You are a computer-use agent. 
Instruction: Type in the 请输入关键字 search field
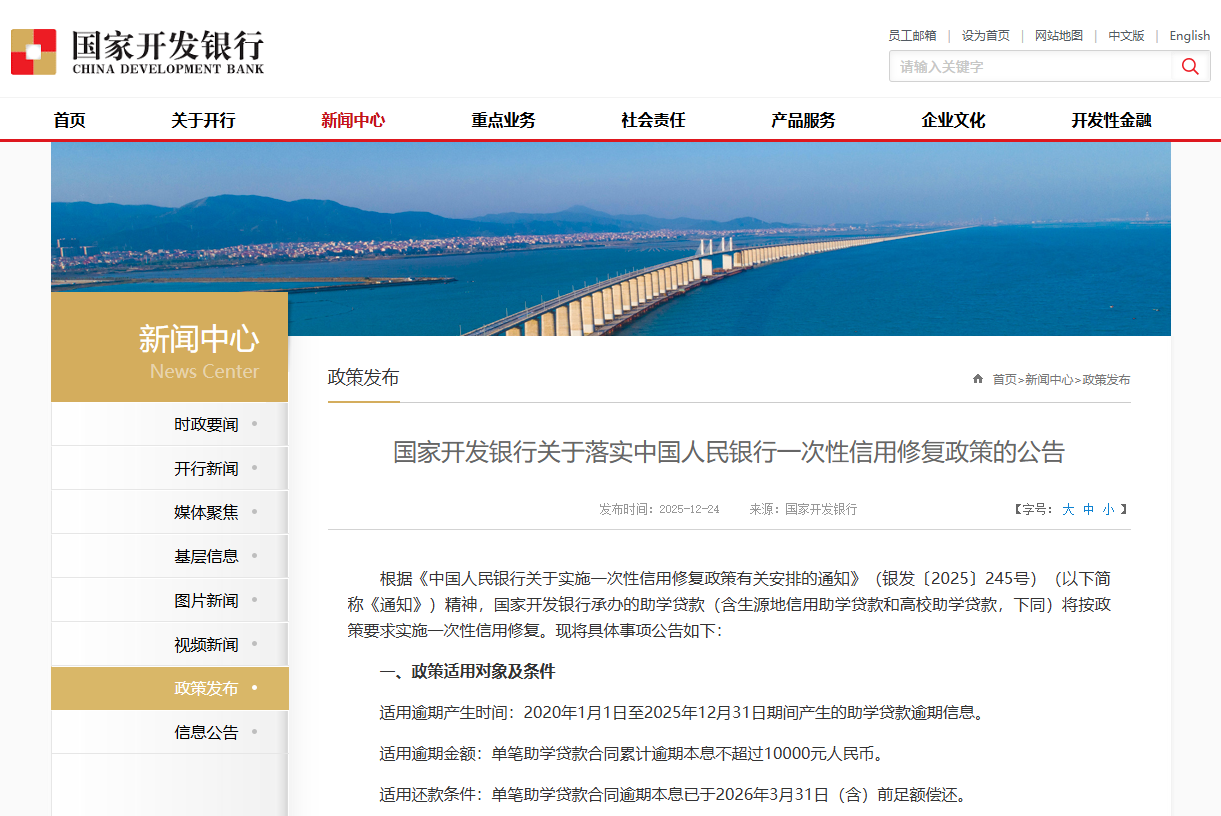coord(1030,66)
